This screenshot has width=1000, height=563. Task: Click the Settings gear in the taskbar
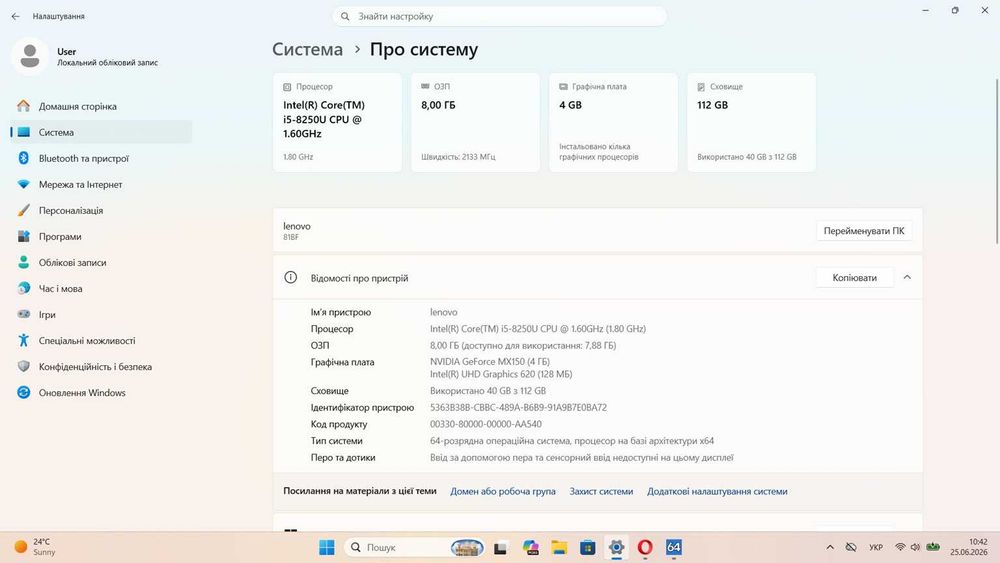pos(616,547)
